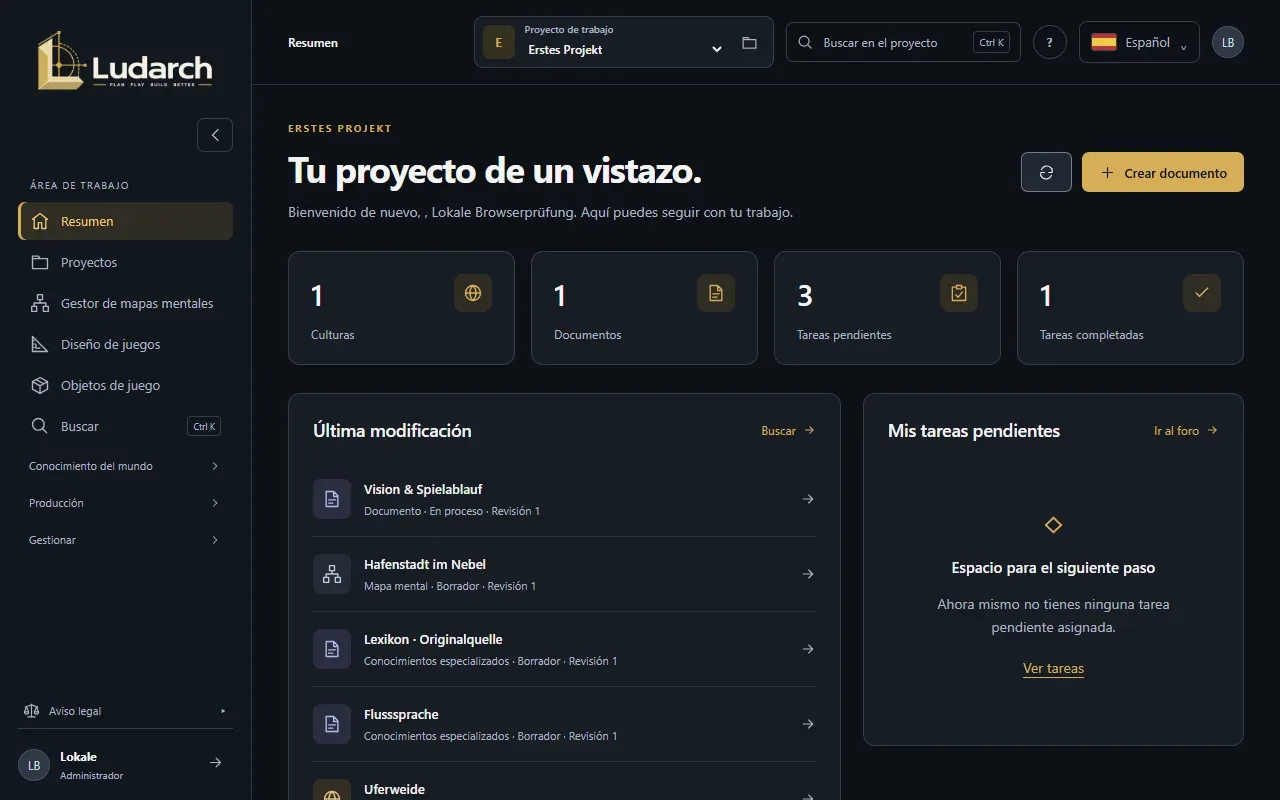Click the document icon for Lexikon · Originalquelle
Viewport: 1280px width, 800px height.
[x=332, y=649]
